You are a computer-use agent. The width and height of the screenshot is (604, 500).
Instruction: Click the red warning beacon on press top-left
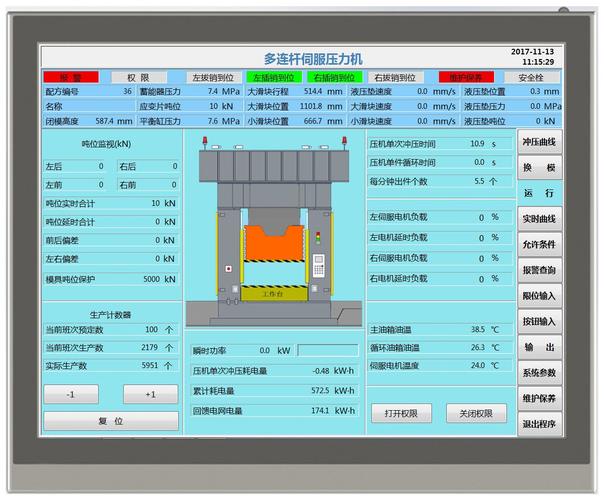205,141
